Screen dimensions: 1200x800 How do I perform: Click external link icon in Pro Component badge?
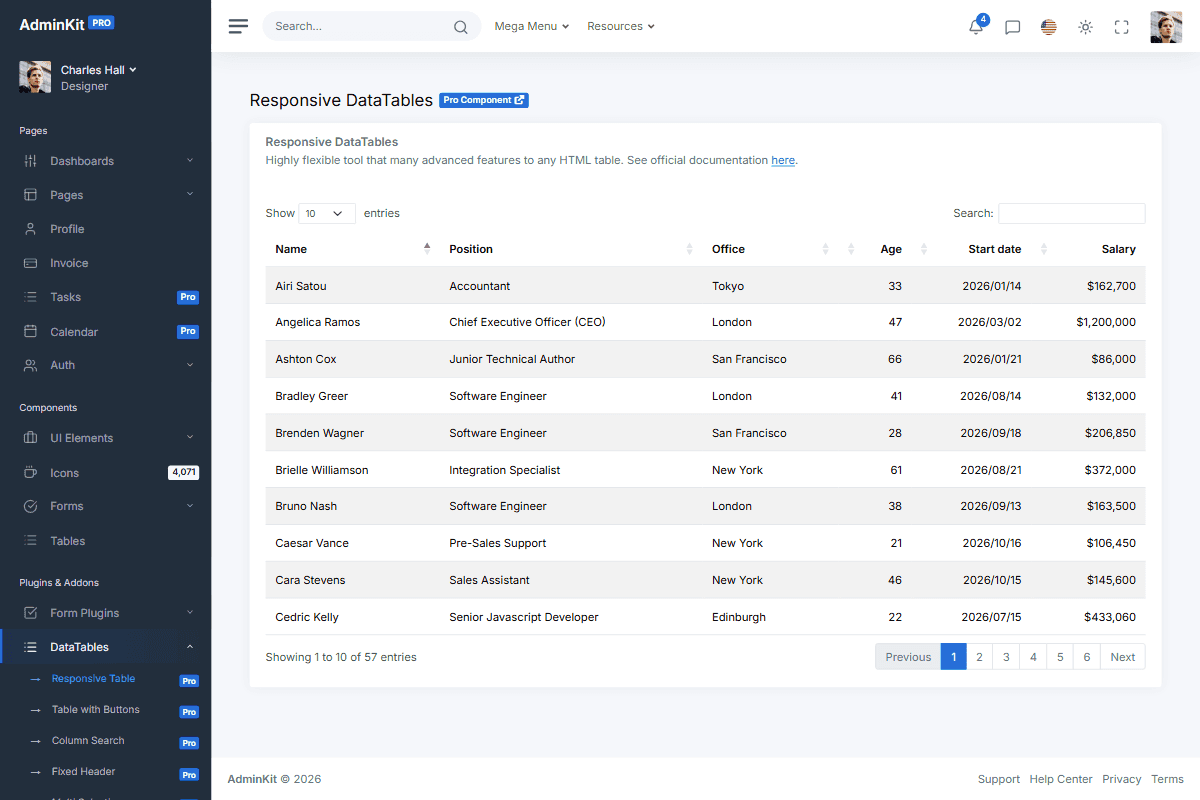coord(519,100)
